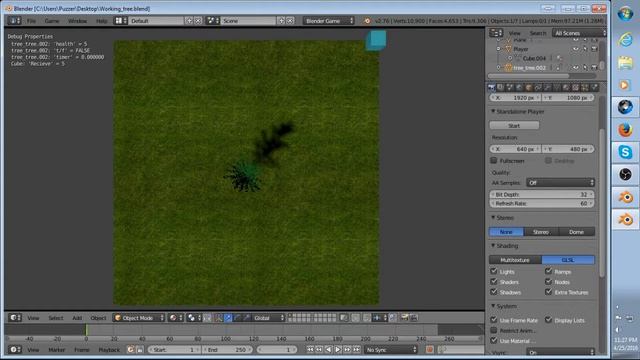Open the Window menu
The image size is (640, 360).
77,21
